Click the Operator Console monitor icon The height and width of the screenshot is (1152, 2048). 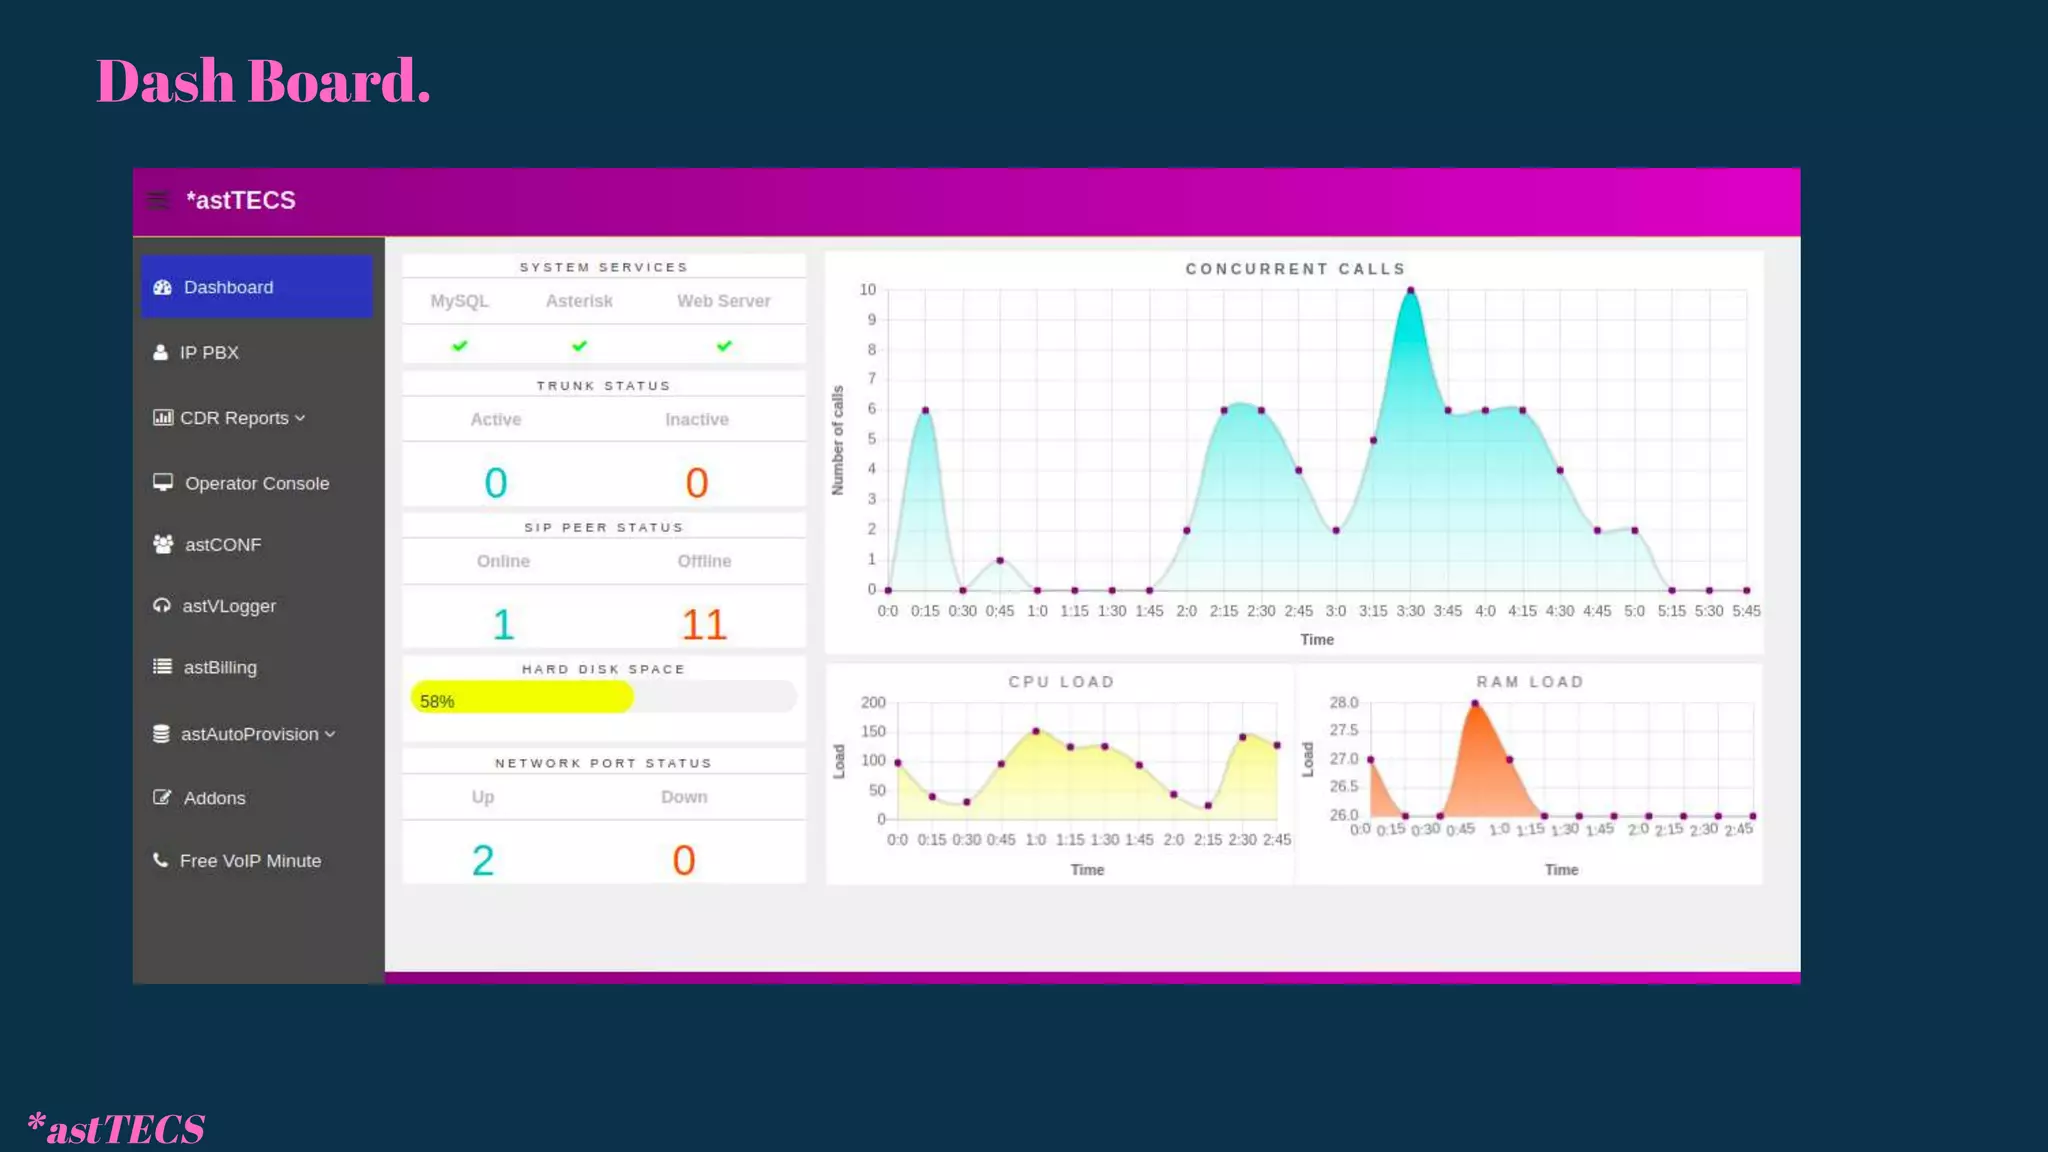[163, 483]
